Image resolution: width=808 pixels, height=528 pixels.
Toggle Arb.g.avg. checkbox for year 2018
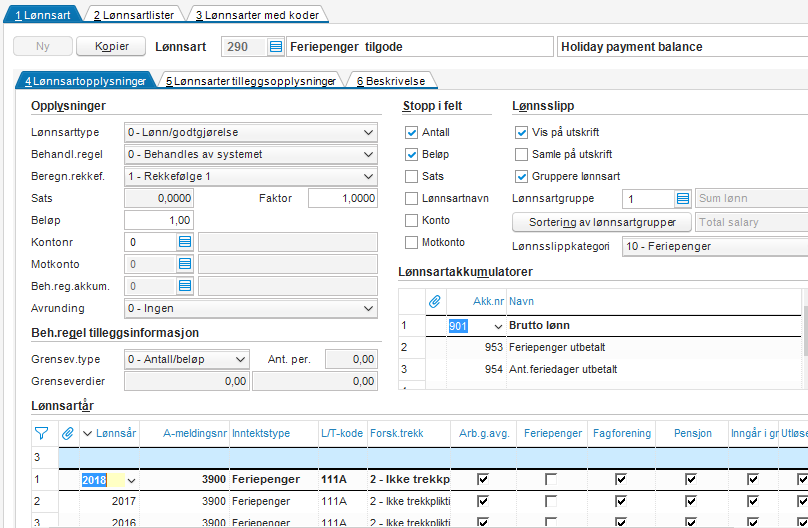(x=483, y=479)
